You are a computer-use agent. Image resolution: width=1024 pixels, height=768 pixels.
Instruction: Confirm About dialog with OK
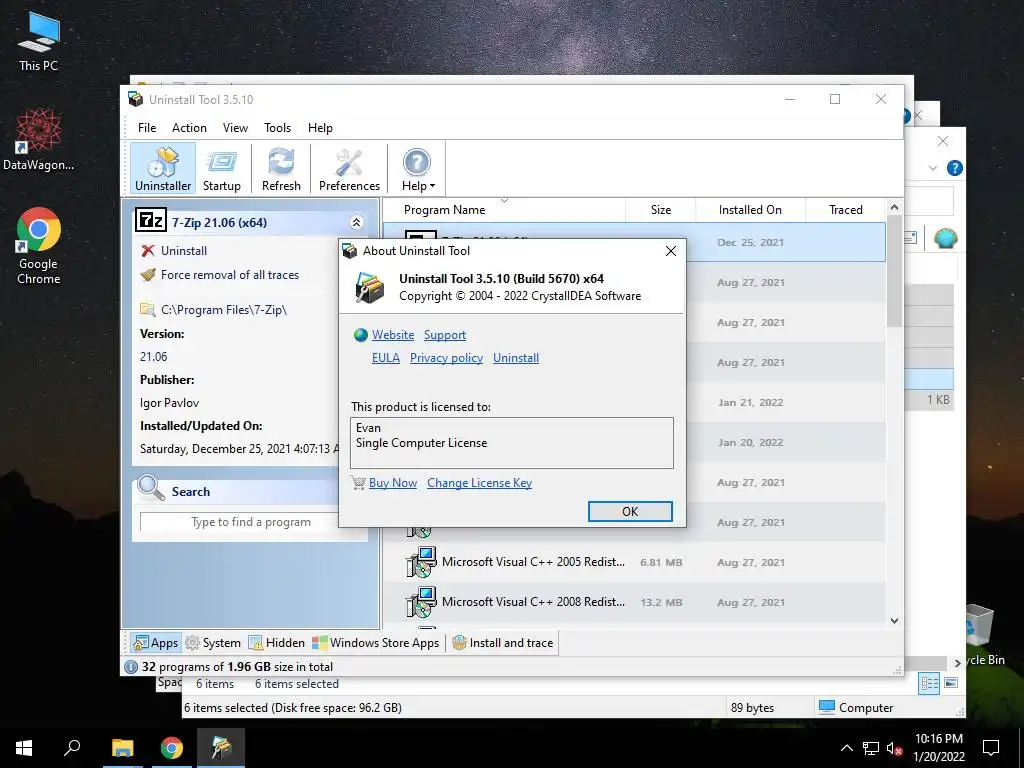[x=630, y=511]
